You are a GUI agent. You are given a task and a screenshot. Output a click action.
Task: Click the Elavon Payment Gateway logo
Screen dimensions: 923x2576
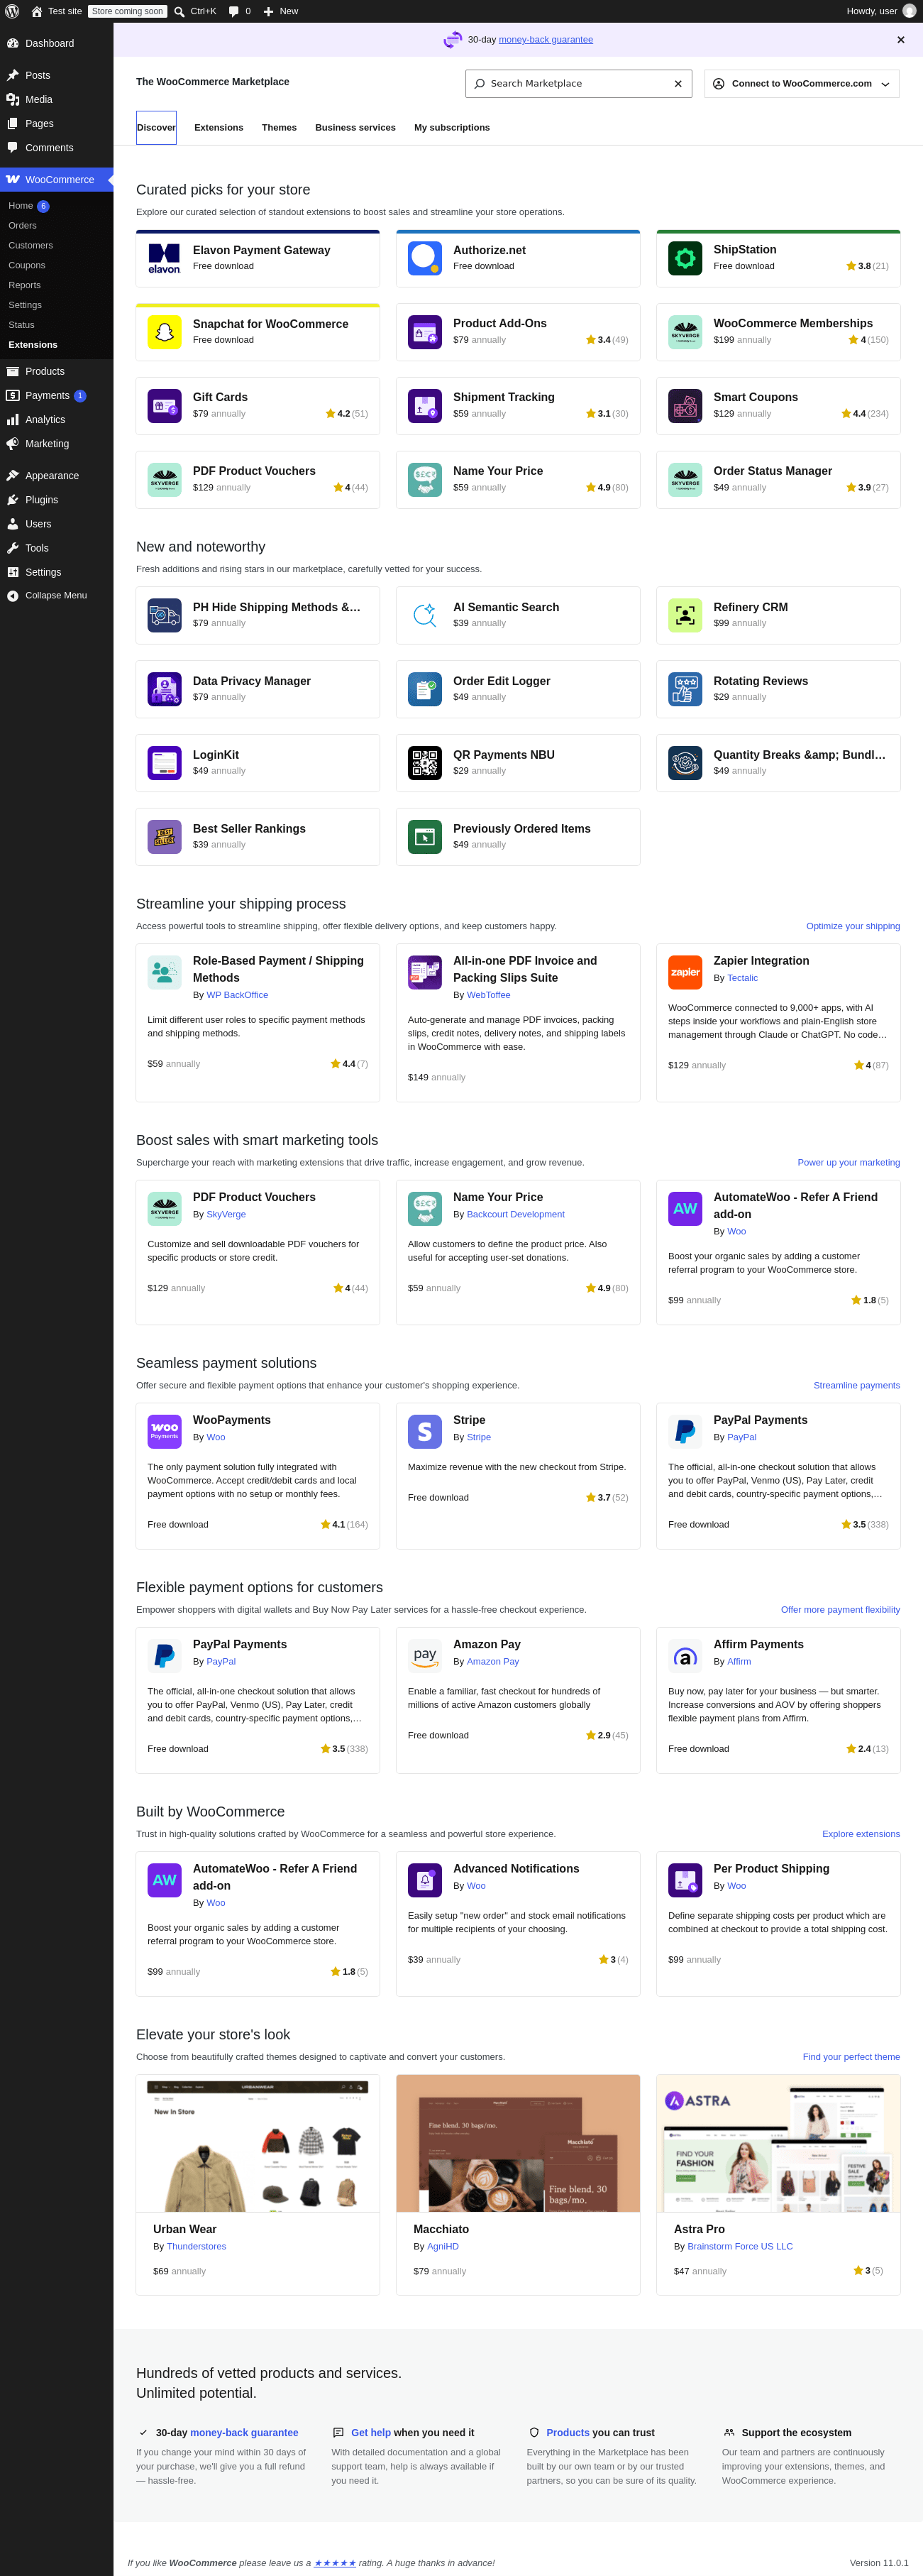(164, 259)
